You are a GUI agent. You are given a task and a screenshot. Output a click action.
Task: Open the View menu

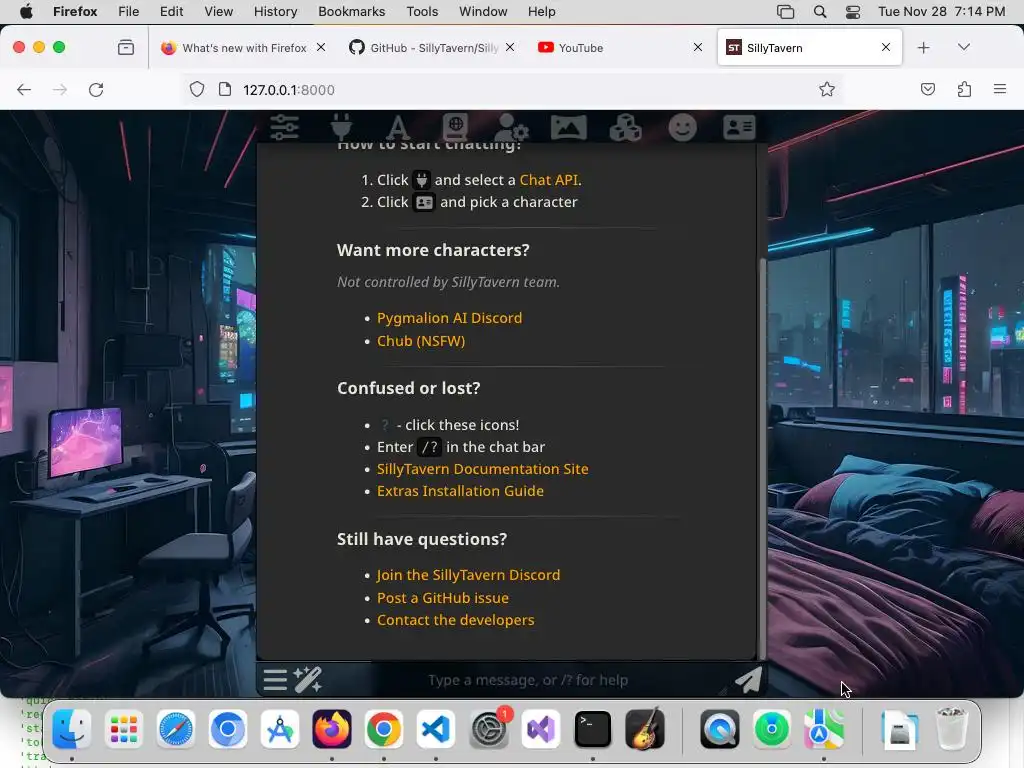tap(218, 12)
